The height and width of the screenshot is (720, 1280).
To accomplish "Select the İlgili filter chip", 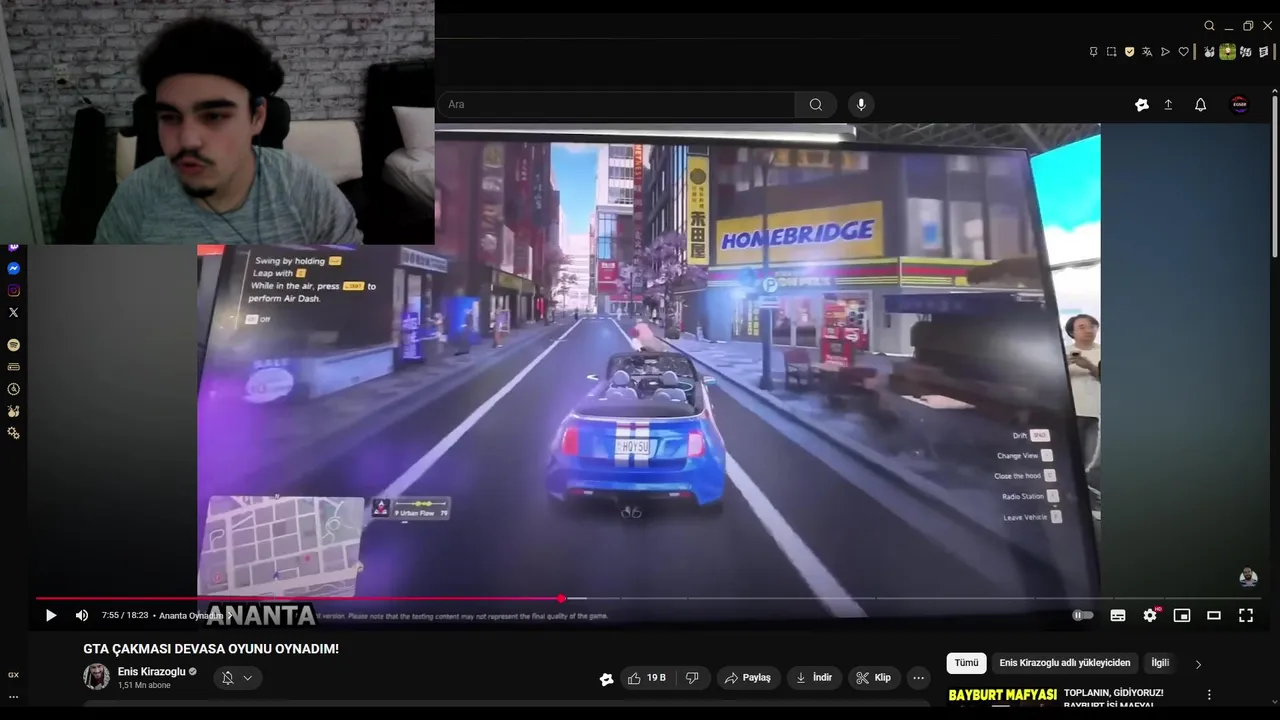I will tap(1160, 663).
